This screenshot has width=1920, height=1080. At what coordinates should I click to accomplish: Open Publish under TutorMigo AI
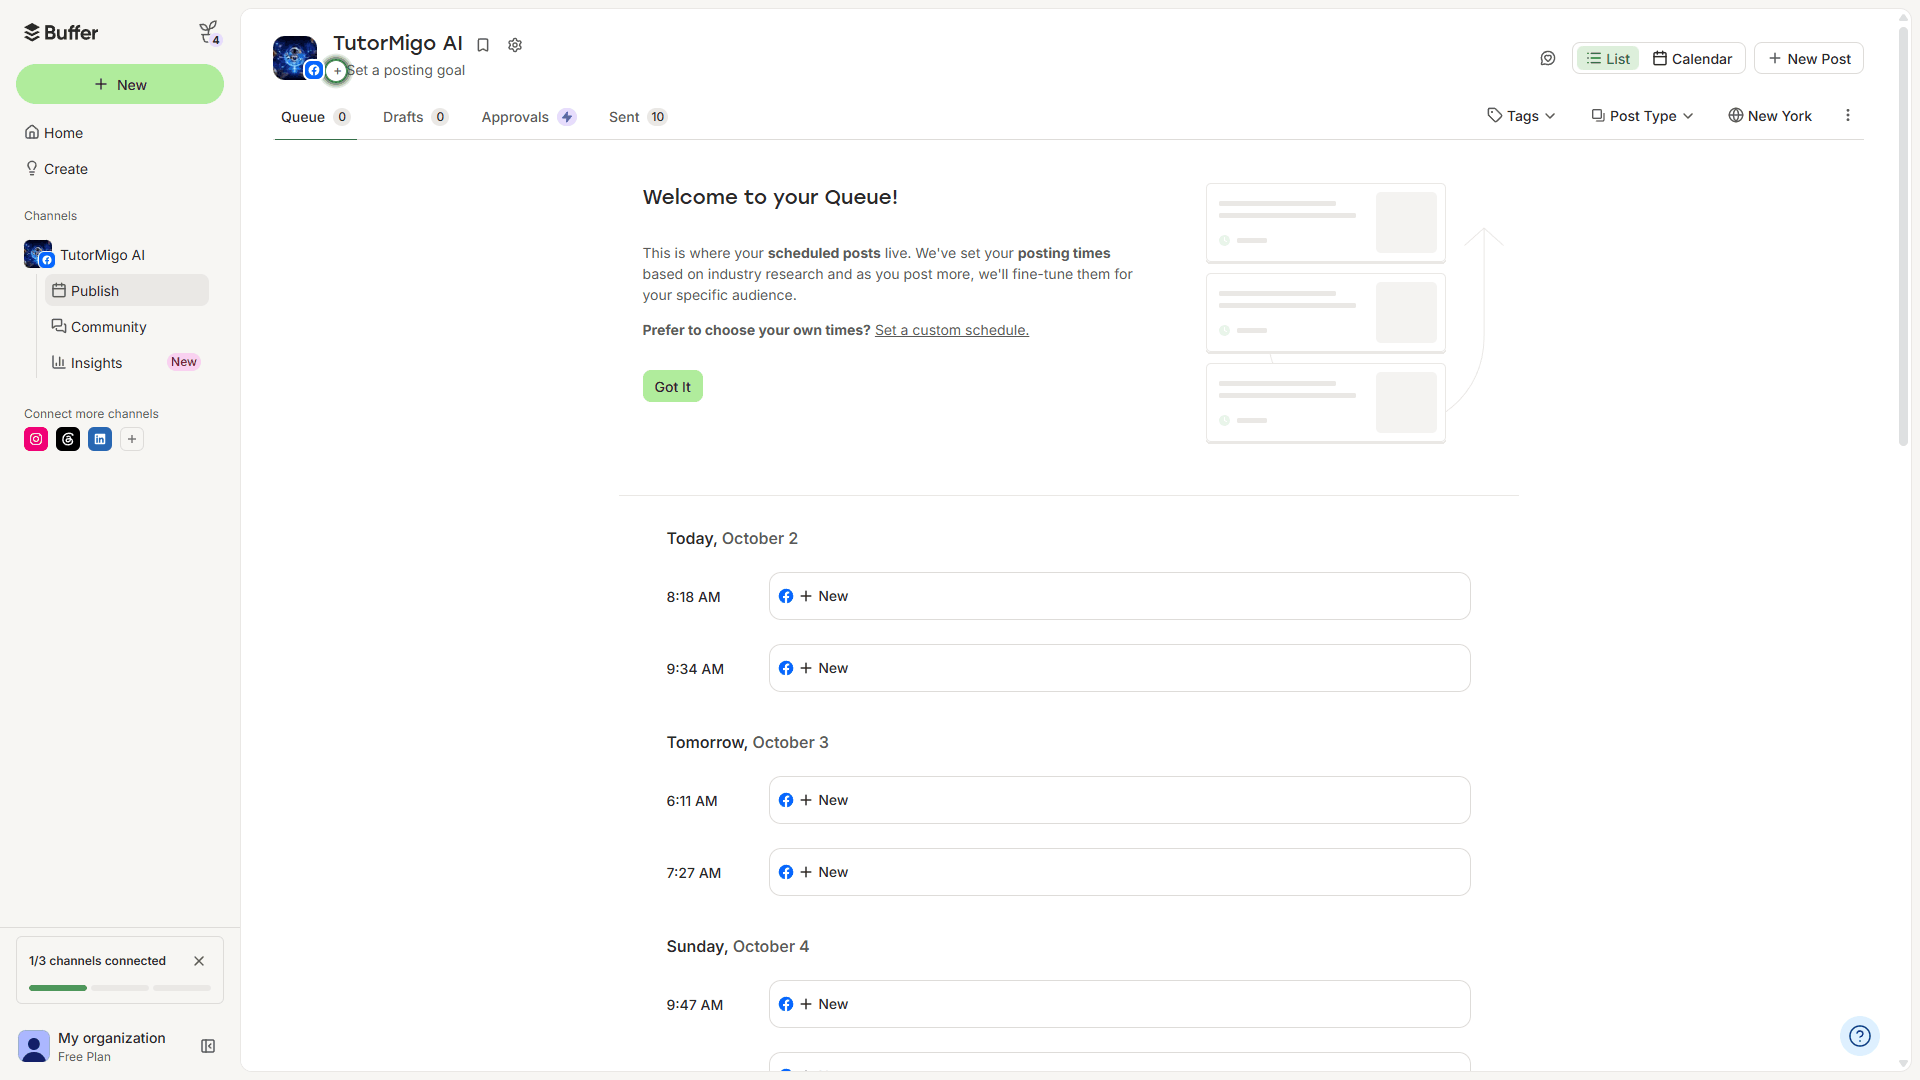(x=126, y=291)
